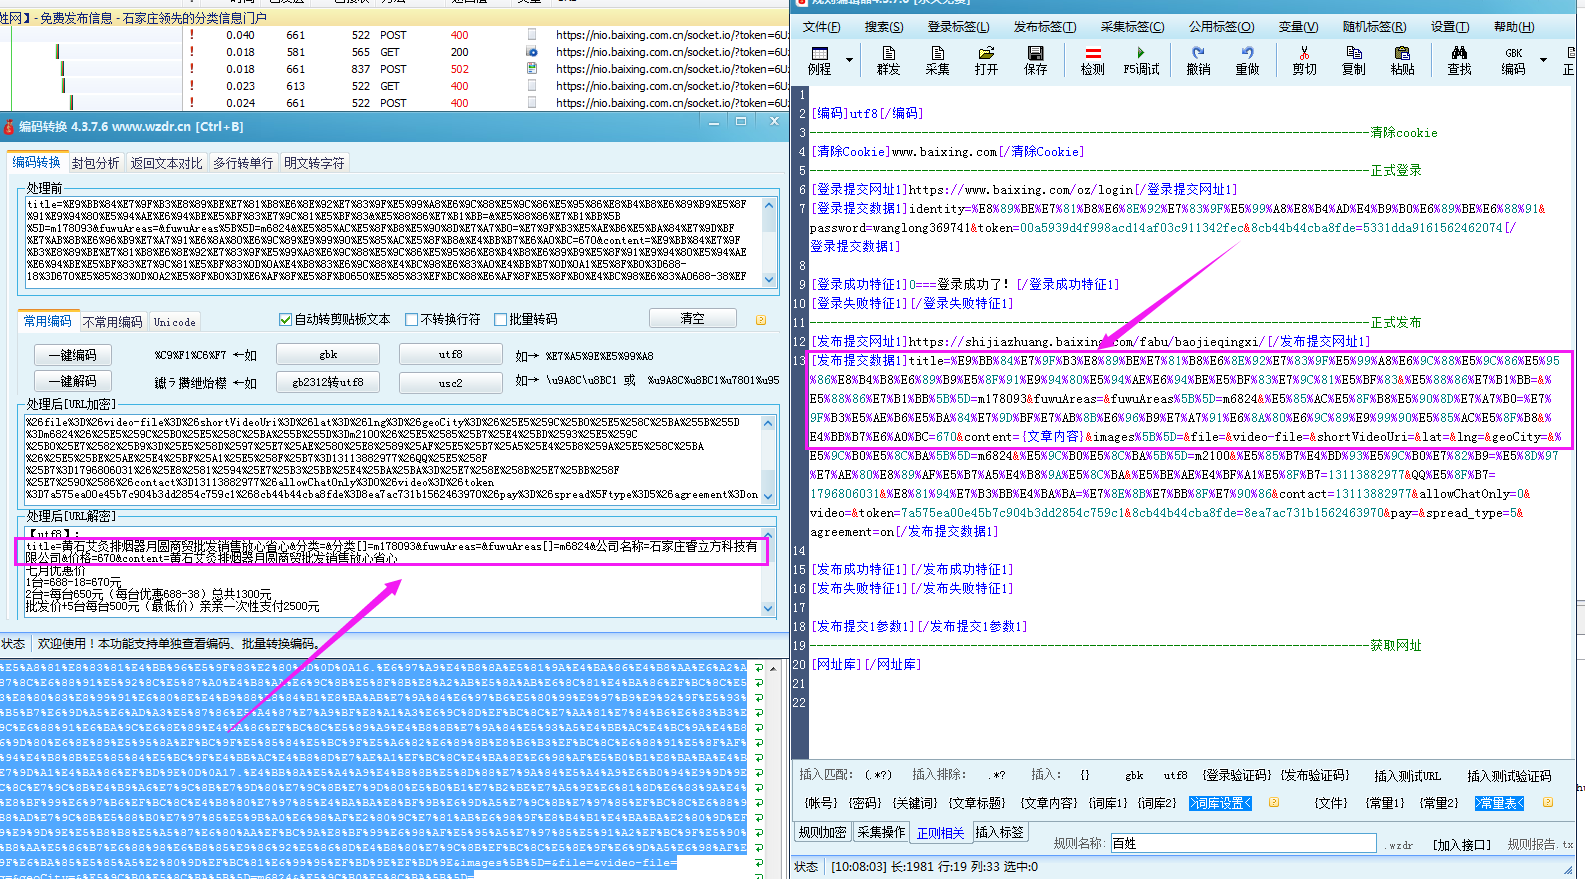Start F5调试 debugging
Image resolution: width=1585 pixels, height=879 pixels.
point(1141,60)
